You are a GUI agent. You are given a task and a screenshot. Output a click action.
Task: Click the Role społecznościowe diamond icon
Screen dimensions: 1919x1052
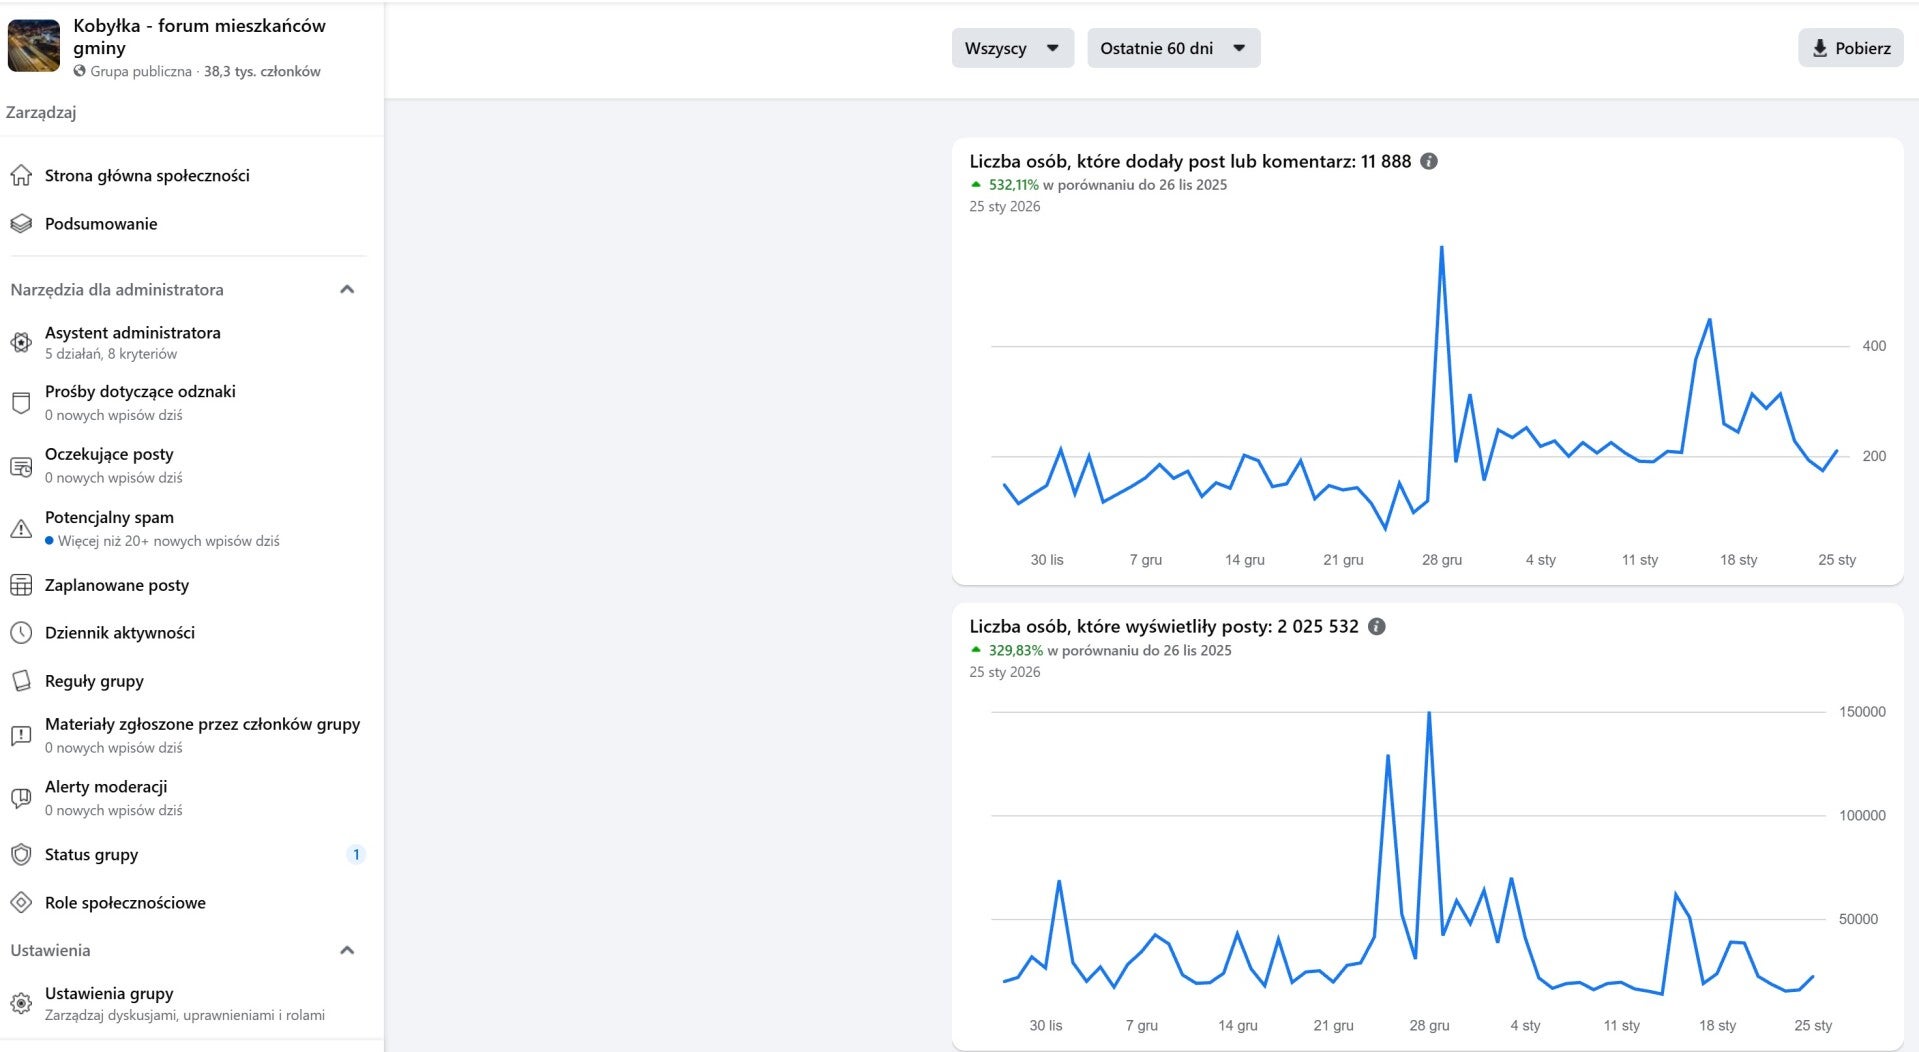click(21, 903)
